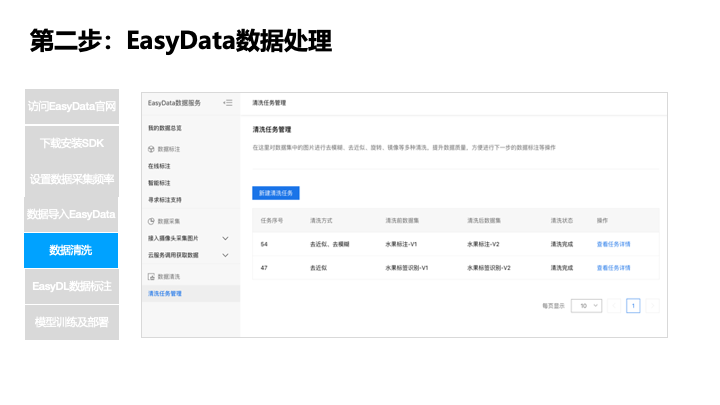Click the 数据标注 cube icon

pos(151,149)
